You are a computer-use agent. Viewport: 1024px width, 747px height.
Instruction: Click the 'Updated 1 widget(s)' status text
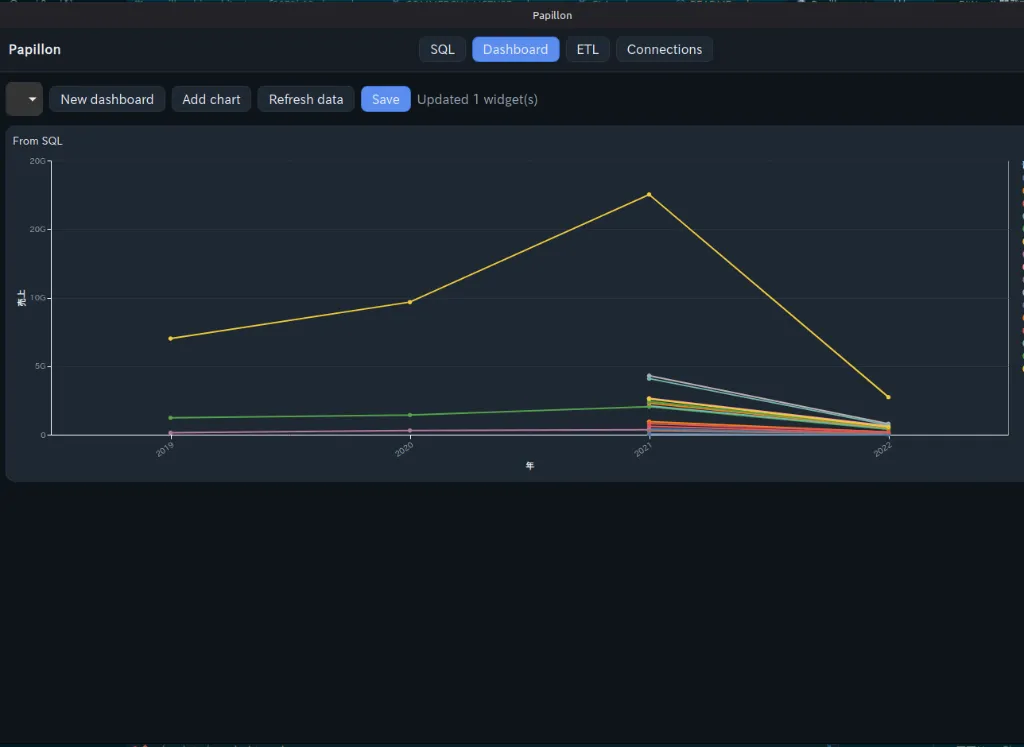pos(477,99)
